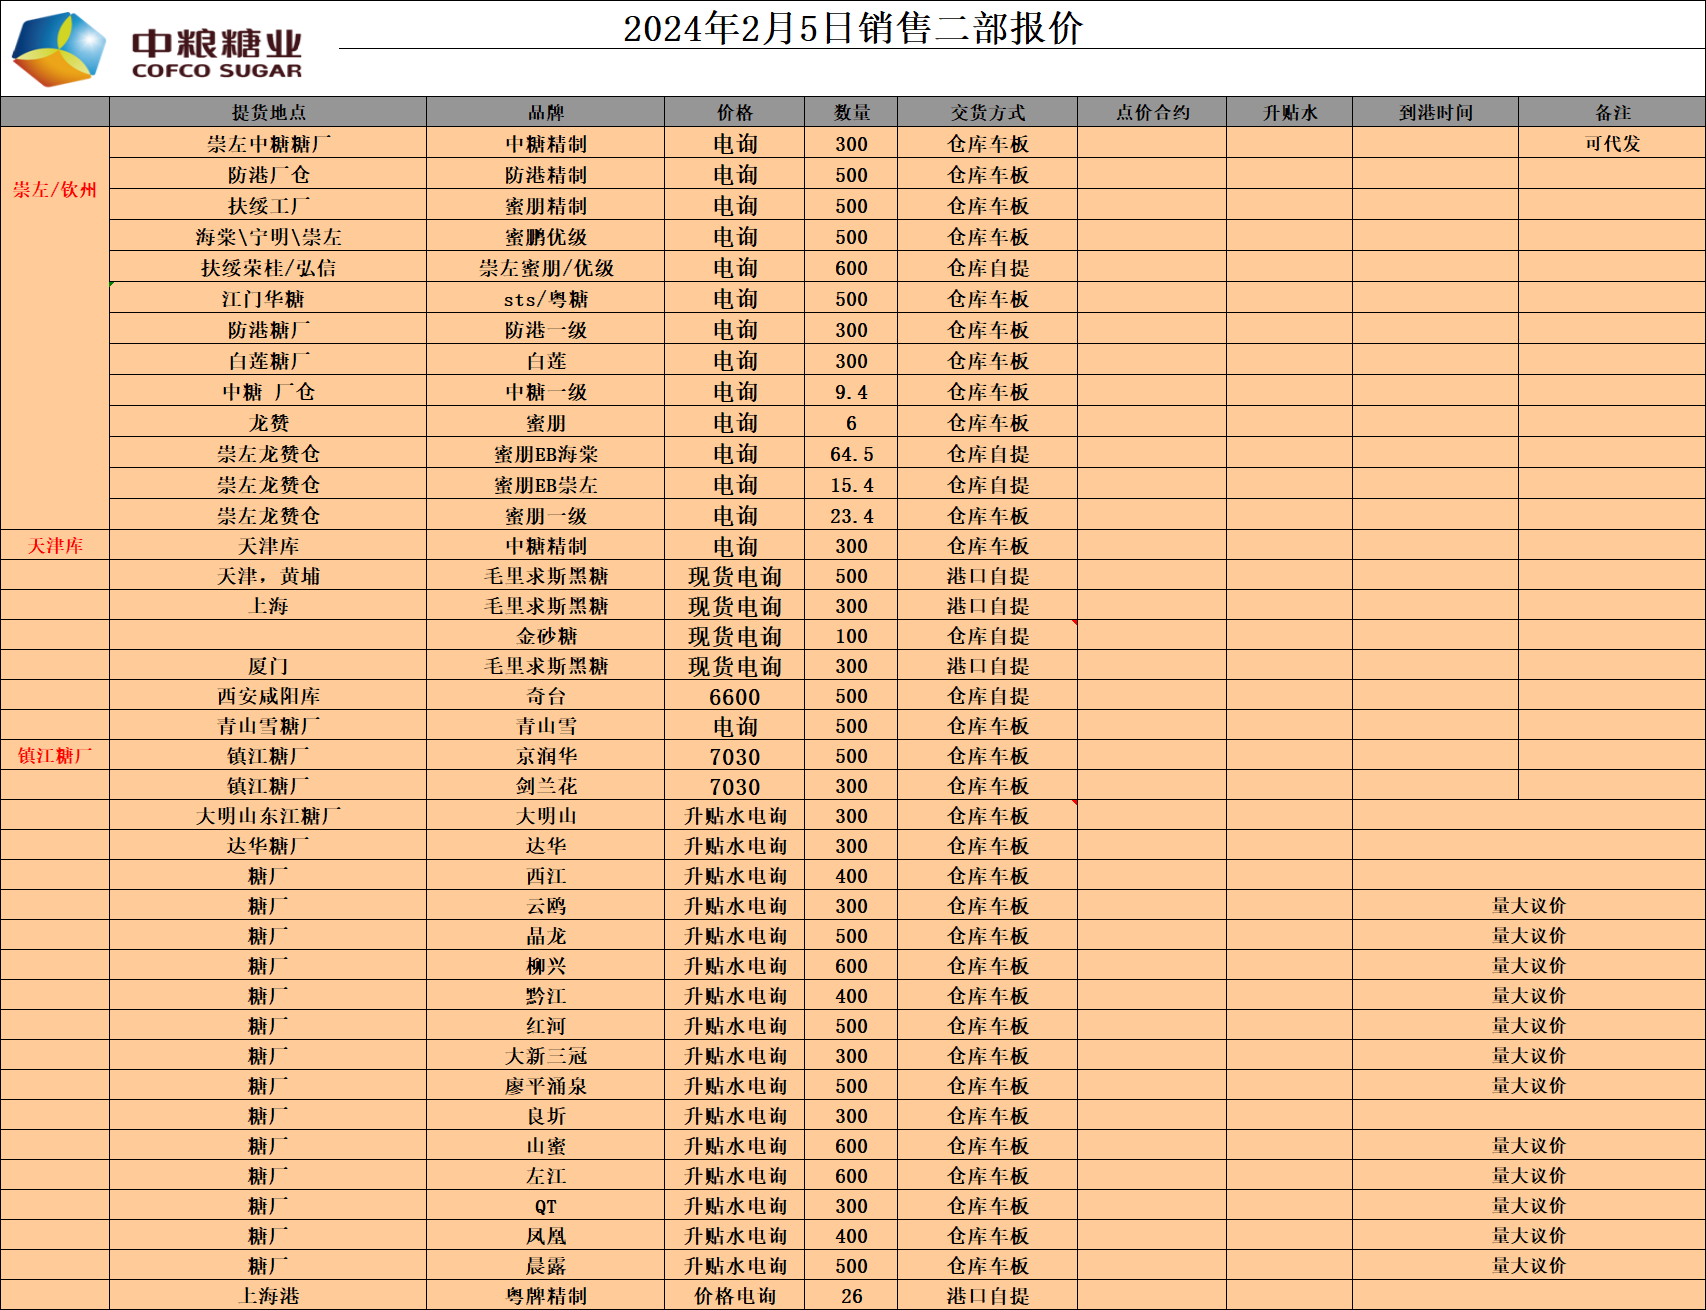Click the 金砂糖 brand cell
1706x1310 pixels.
(x=545, y=636)
